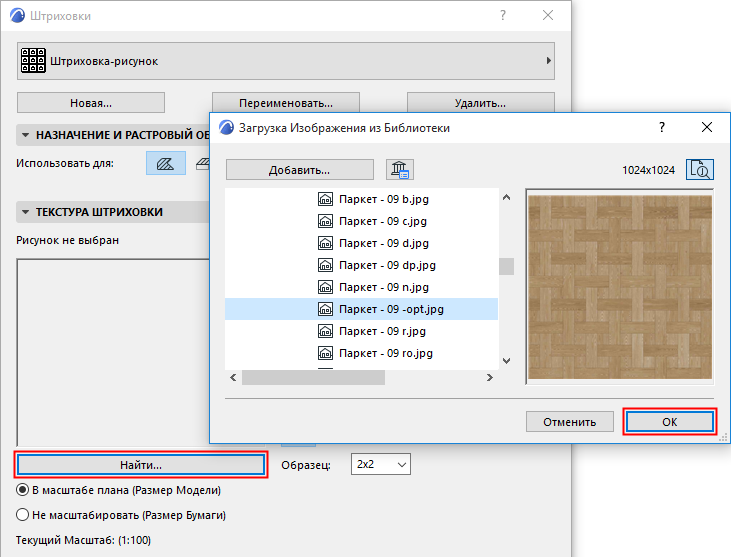Select file Паркет - 09 ro.jpg
This screenshot has height=557, width=731.
click(x=361, y=353)
